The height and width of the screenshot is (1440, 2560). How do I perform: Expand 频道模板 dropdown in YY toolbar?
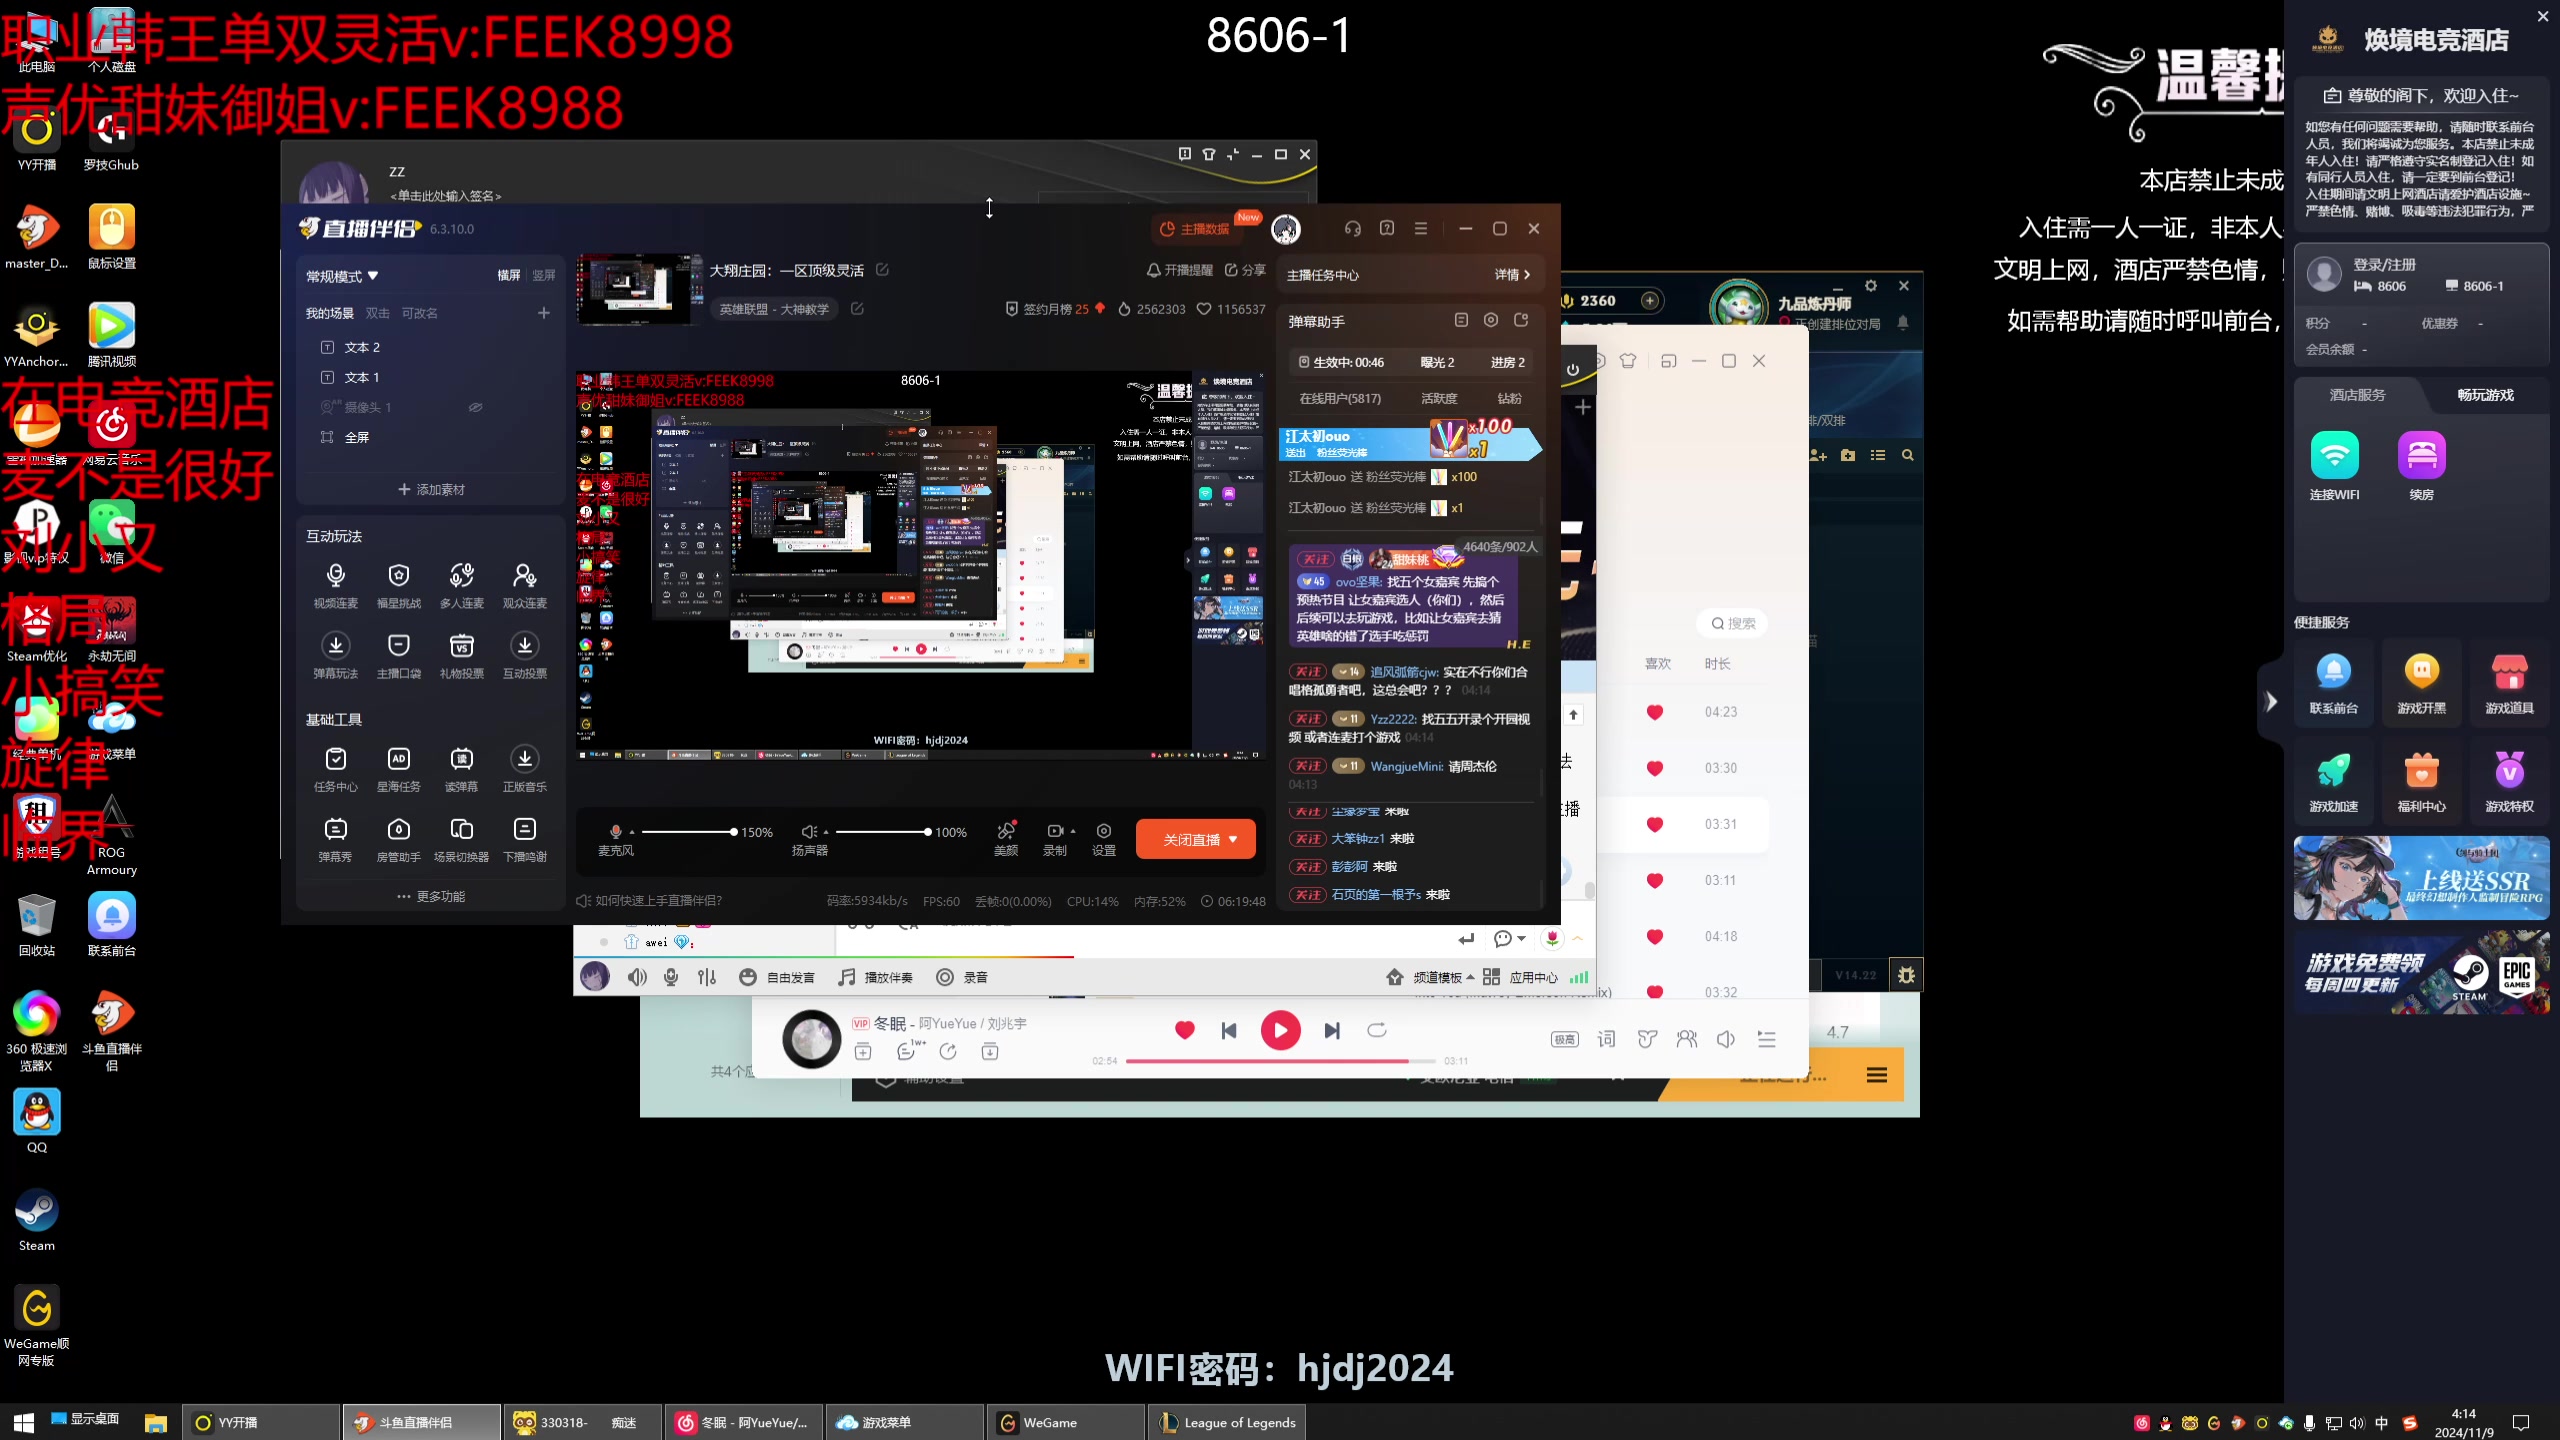point(1444,977)
